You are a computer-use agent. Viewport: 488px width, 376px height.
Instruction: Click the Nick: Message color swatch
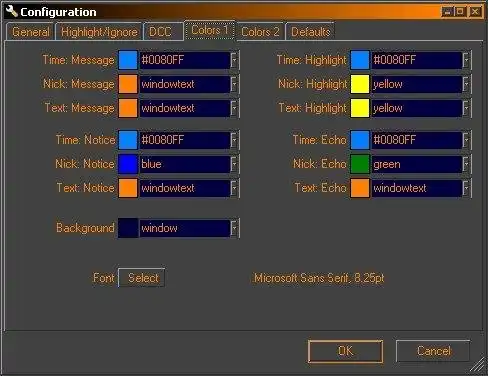128,84
